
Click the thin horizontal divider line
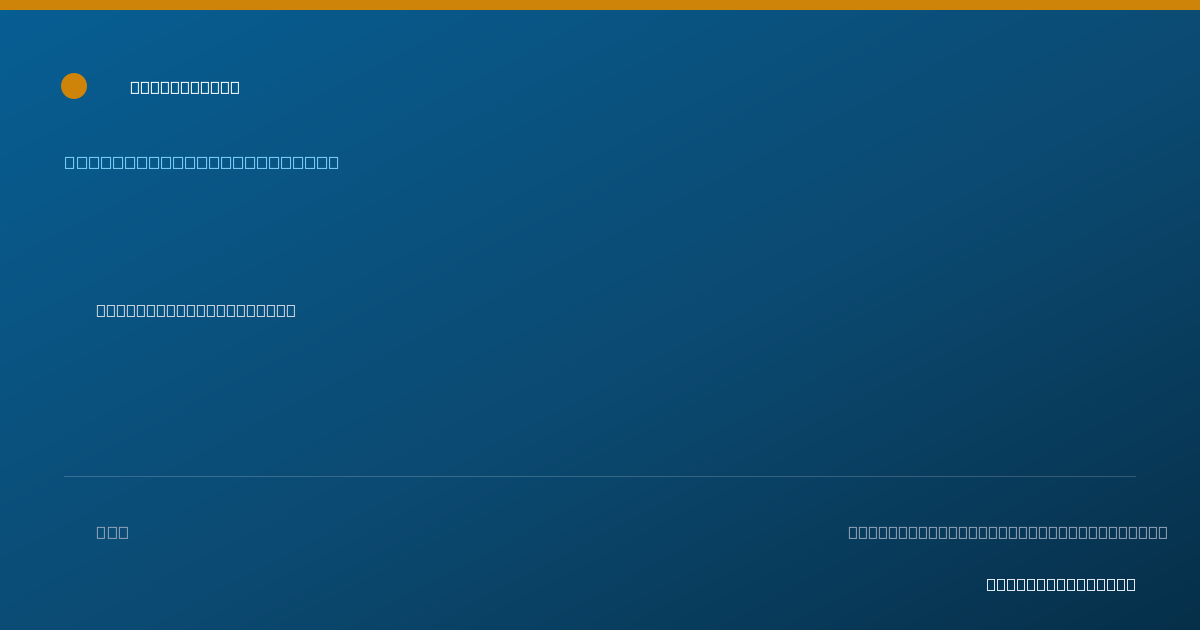coord(600,476)
